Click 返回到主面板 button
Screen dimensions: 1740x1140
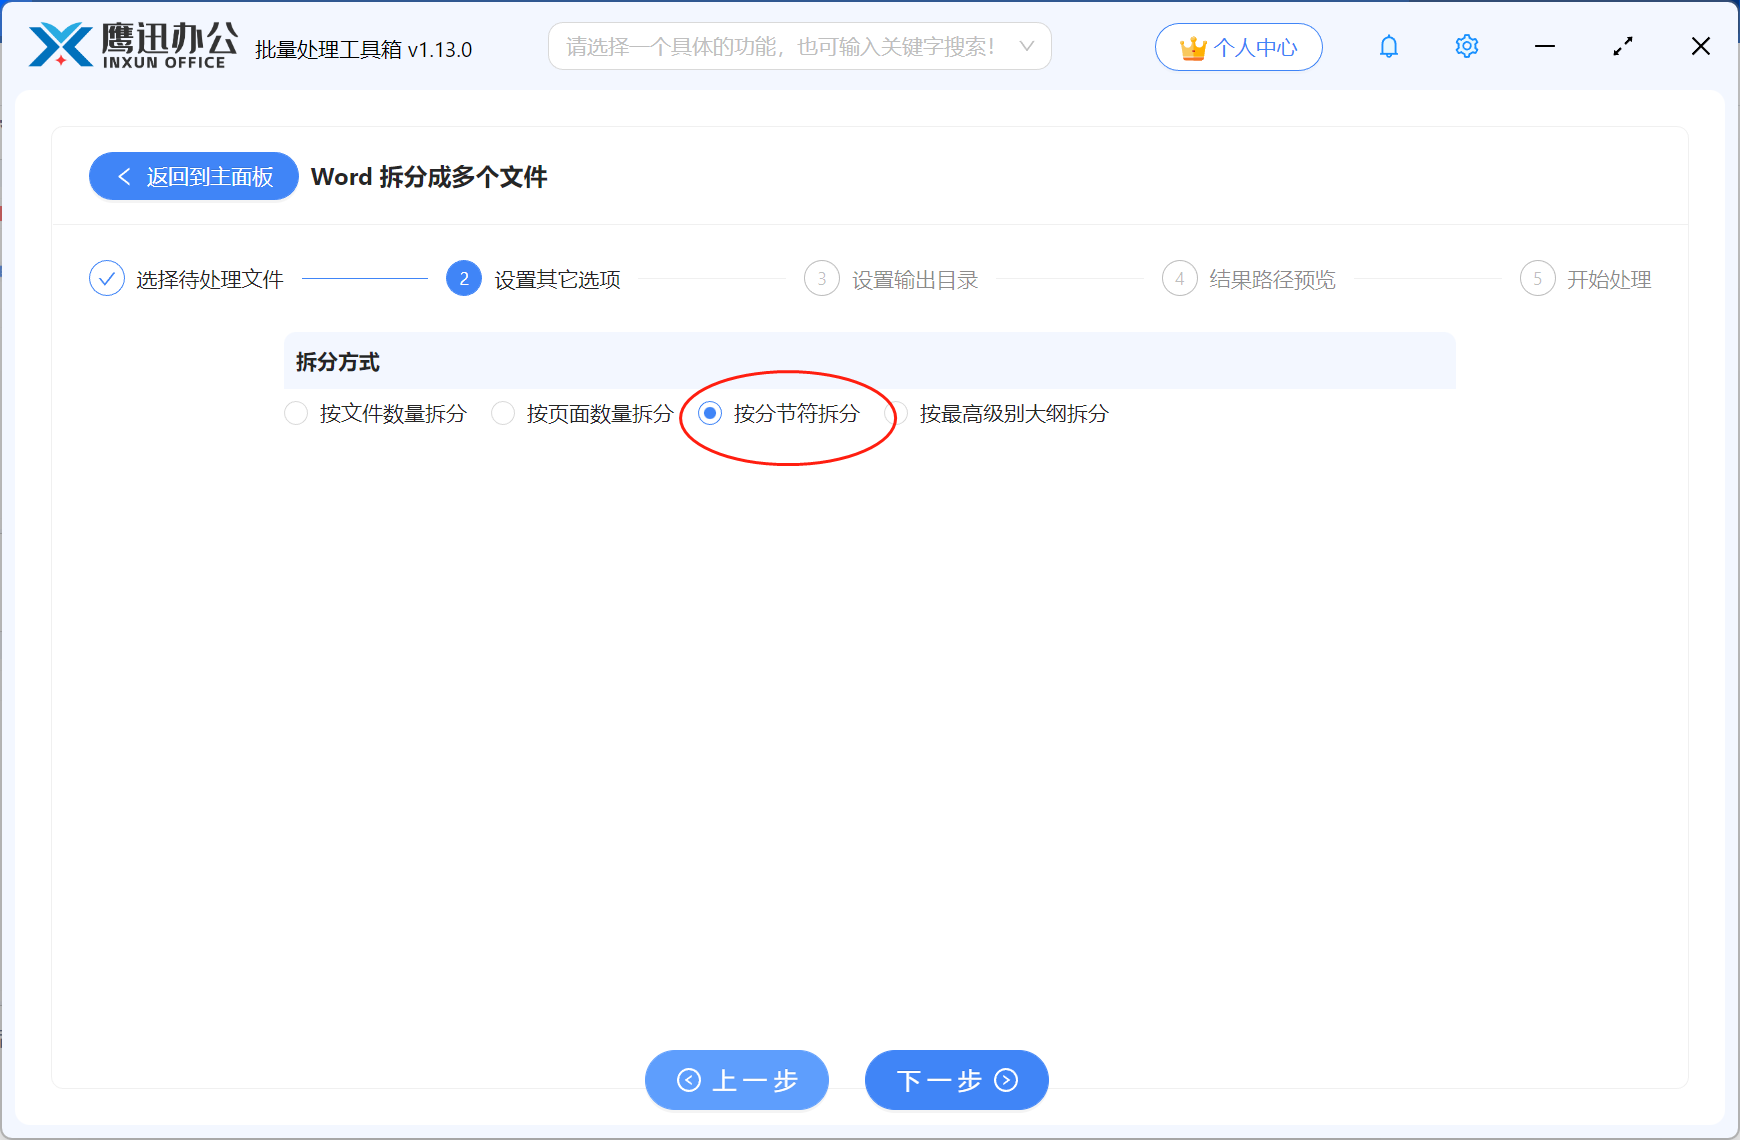pyautogui.click(x=193, y=176)
